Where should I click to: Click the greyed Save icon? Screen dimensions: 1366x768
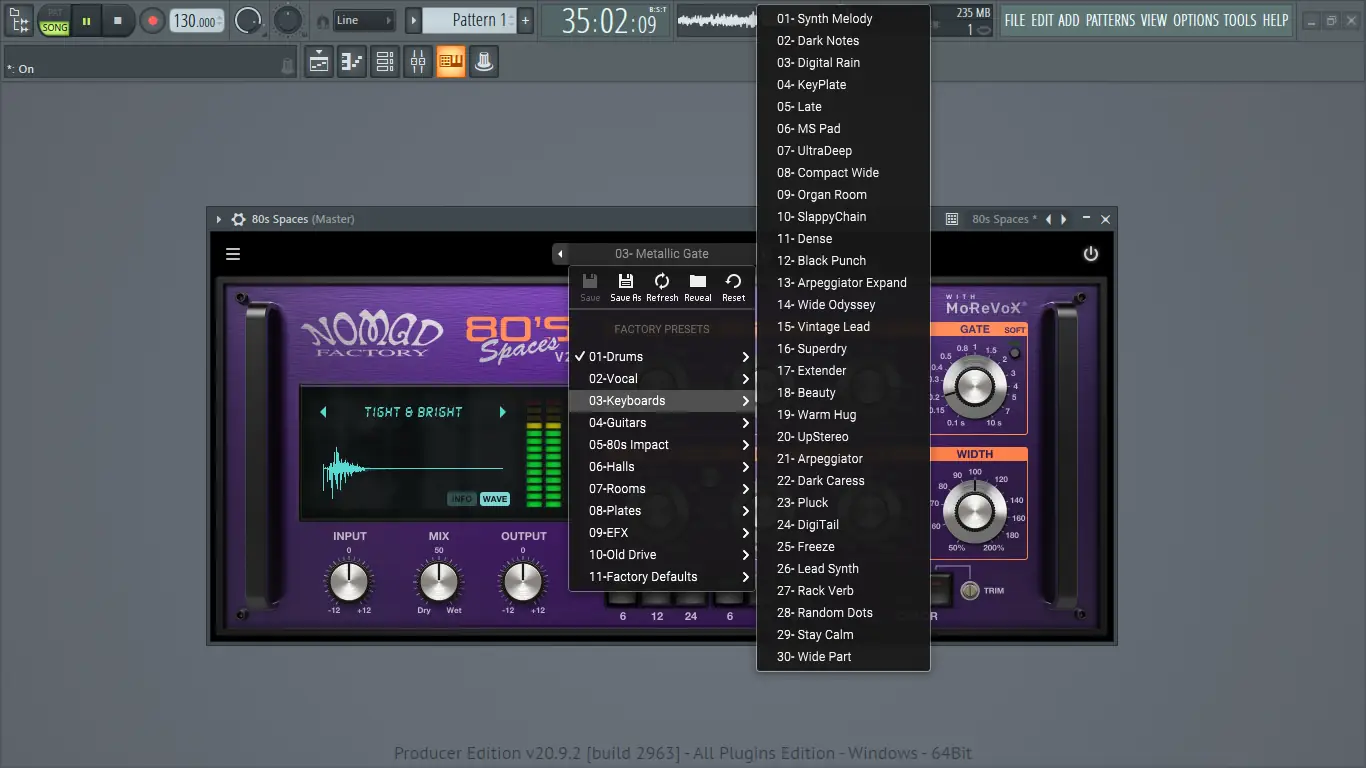click(590, 287)
